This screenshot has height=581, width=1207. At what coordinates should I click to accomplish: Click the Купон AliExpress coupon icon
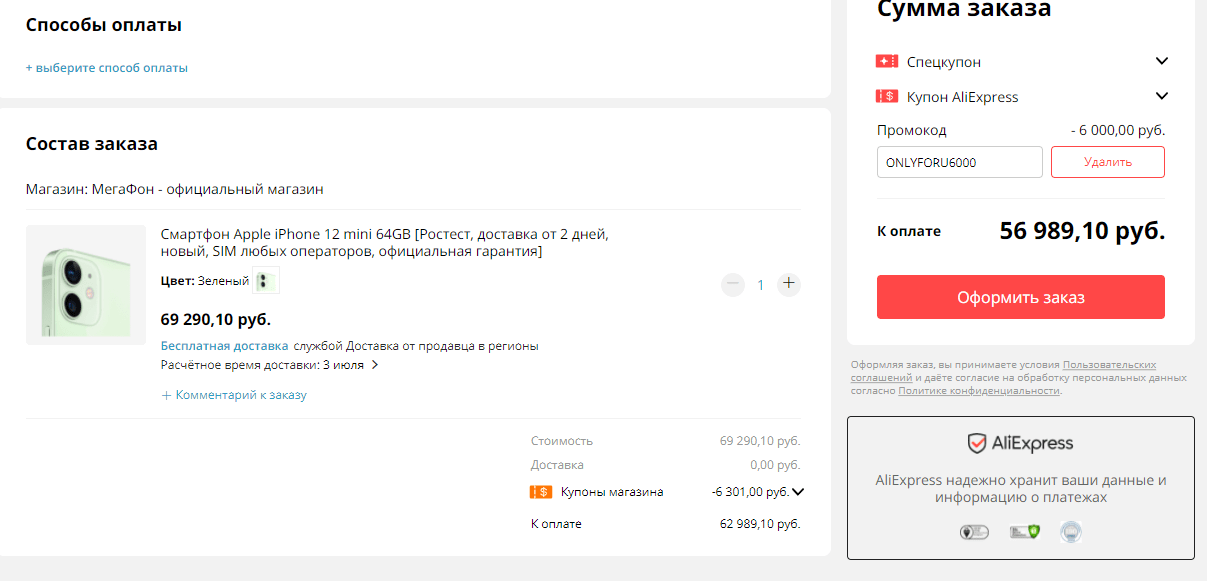886,97
